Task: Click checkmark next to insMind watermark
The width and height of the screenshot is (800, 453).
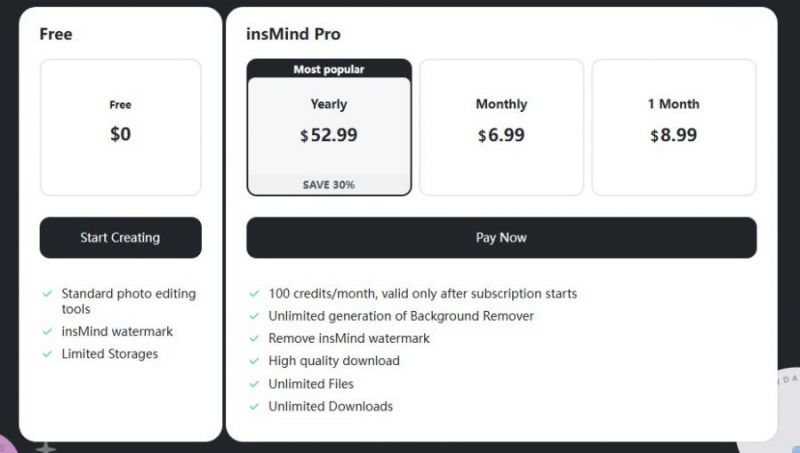Action: pos(47,332)
